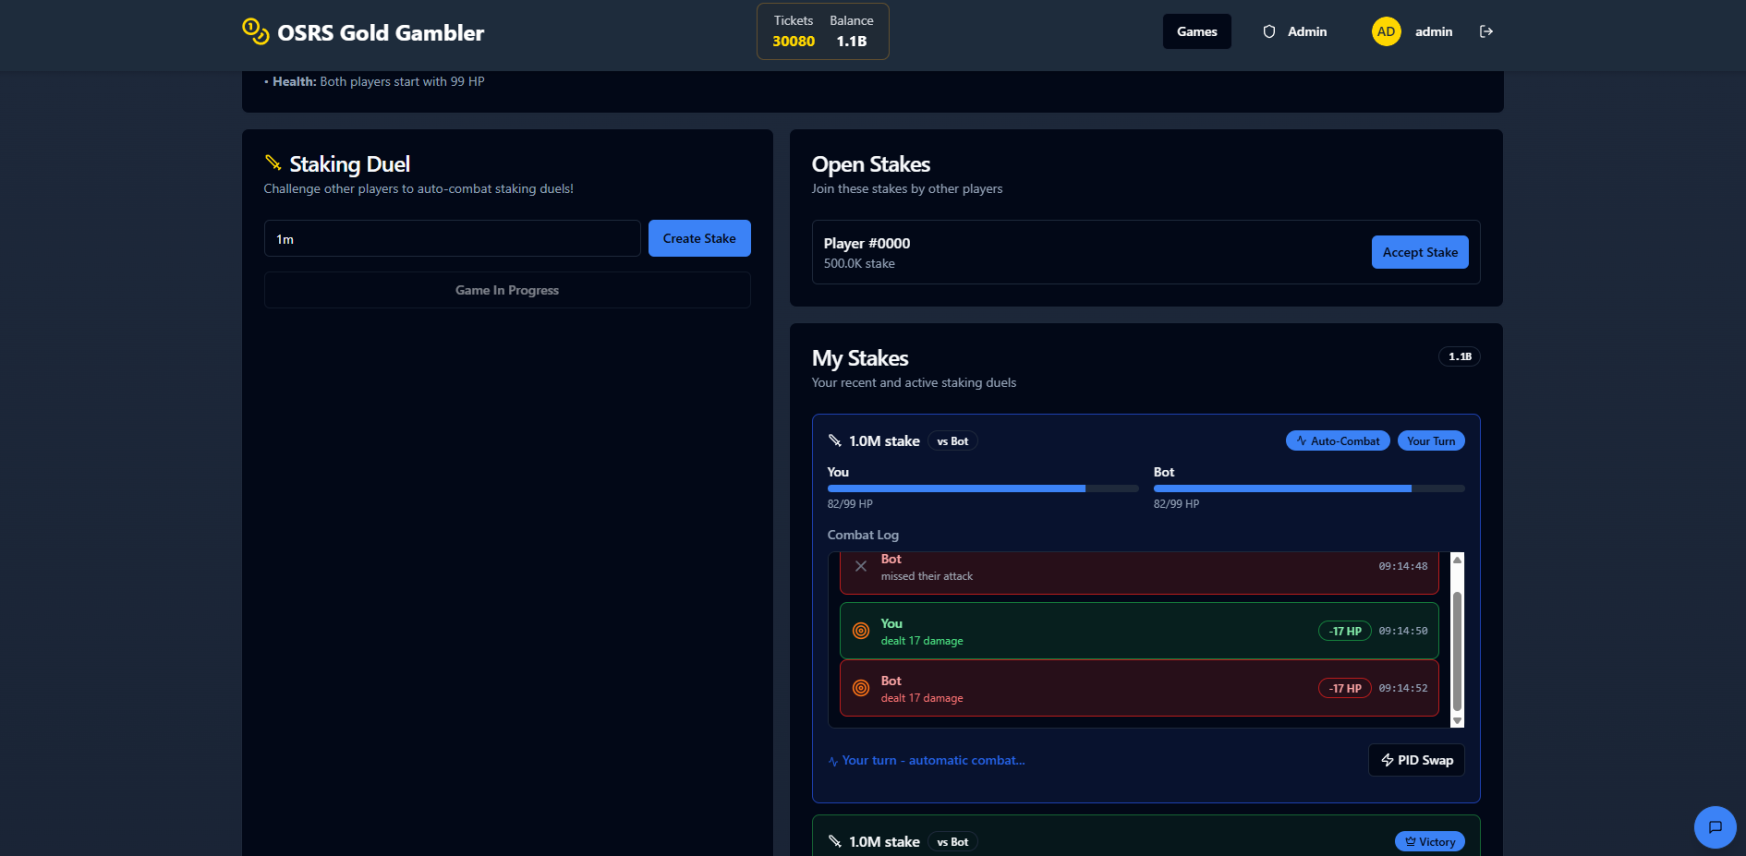Click the target icon on Bot dealt 17 damage

tap(860, 688)
